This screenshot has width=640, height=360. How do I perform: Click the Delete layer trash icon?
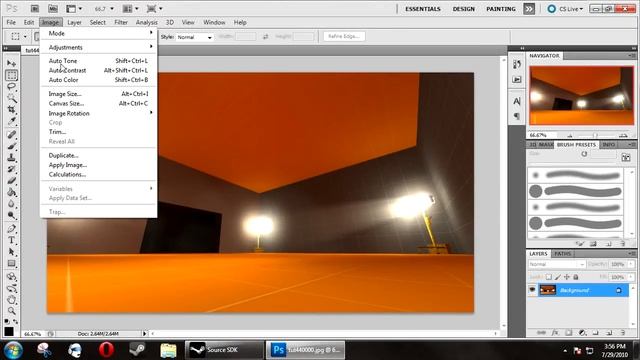[622, 333]
